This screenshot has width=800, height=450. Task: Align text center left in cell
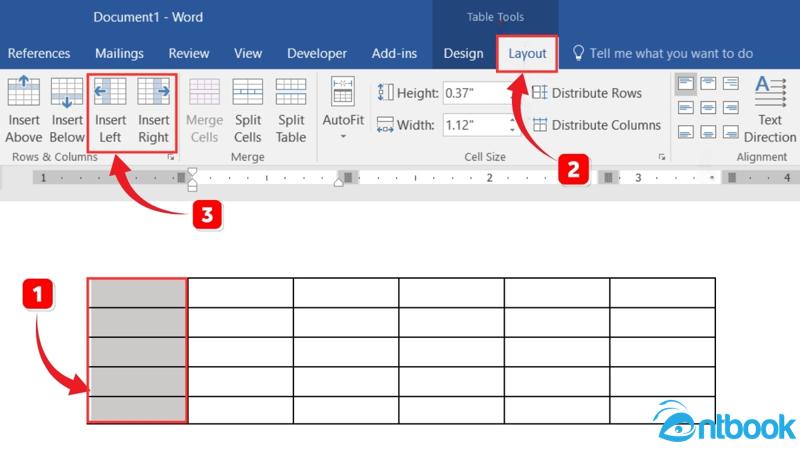coord(685,108)
